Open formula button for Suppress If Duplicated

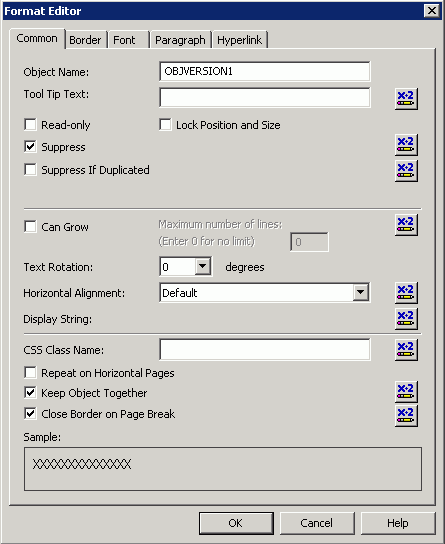[406, 171]
